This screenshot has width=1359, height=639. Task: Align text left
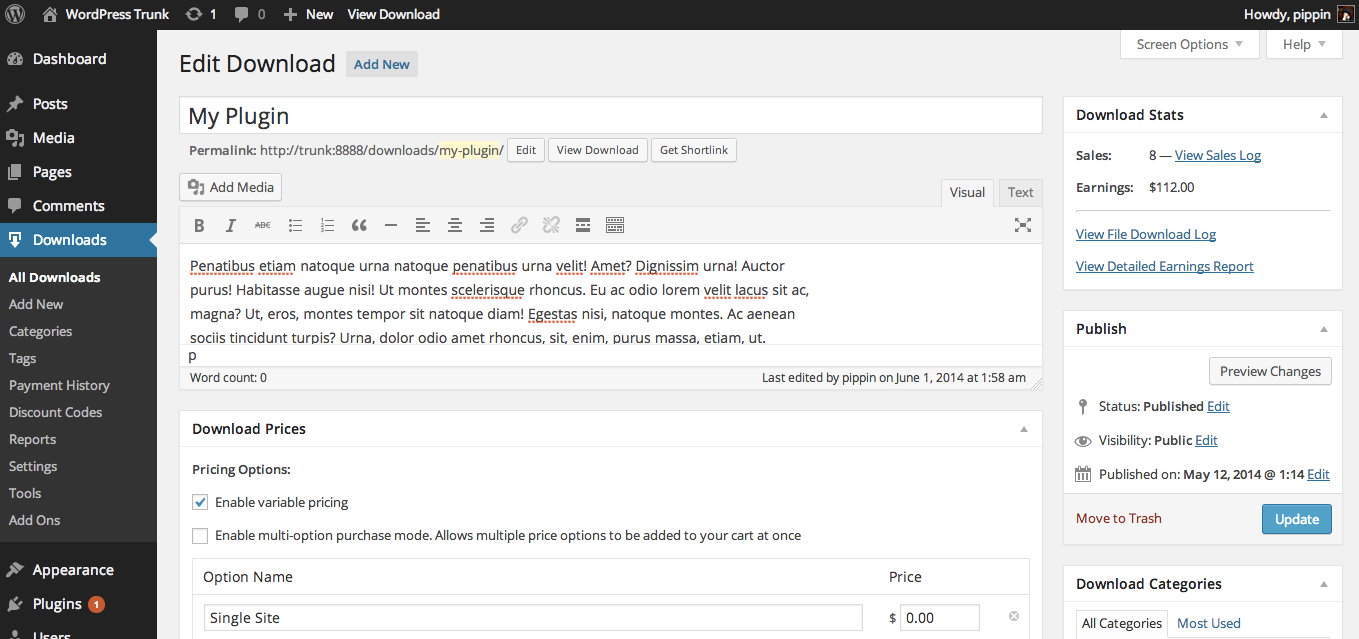423,225
